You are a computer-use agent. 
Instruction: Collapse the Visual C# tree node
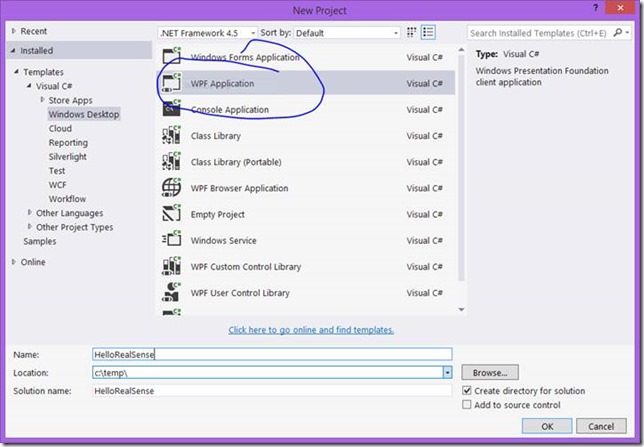[x=29, y=85]
